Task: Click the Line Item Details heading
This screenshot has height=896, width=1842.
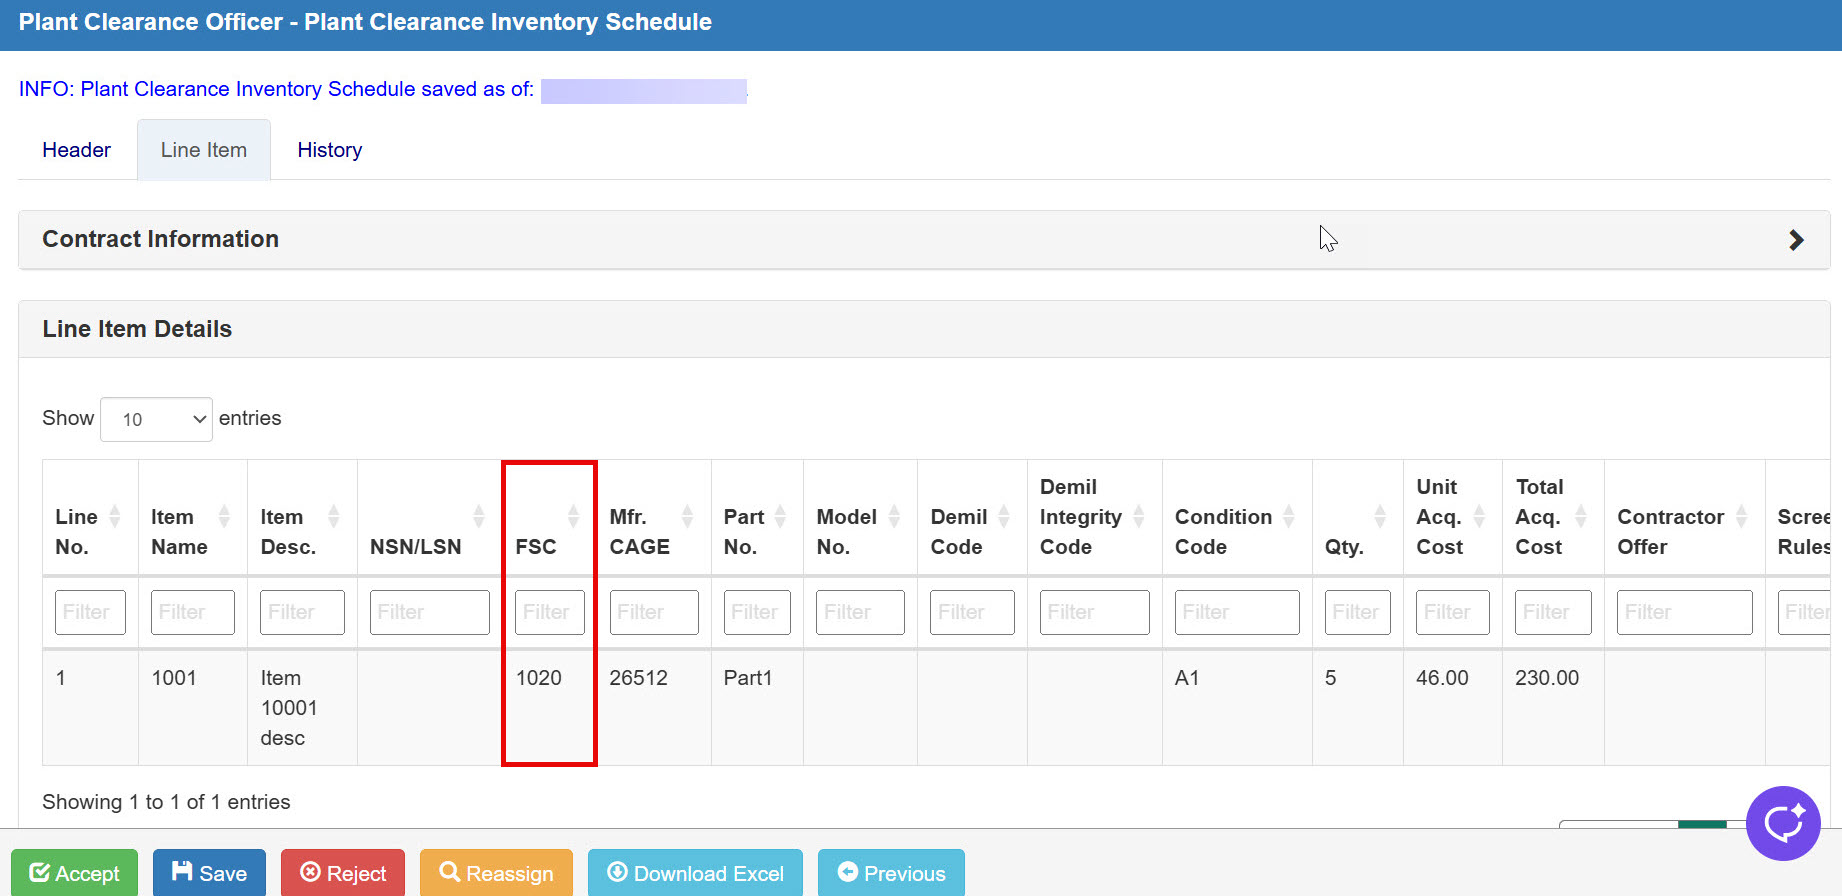Action: coord(137,329)
